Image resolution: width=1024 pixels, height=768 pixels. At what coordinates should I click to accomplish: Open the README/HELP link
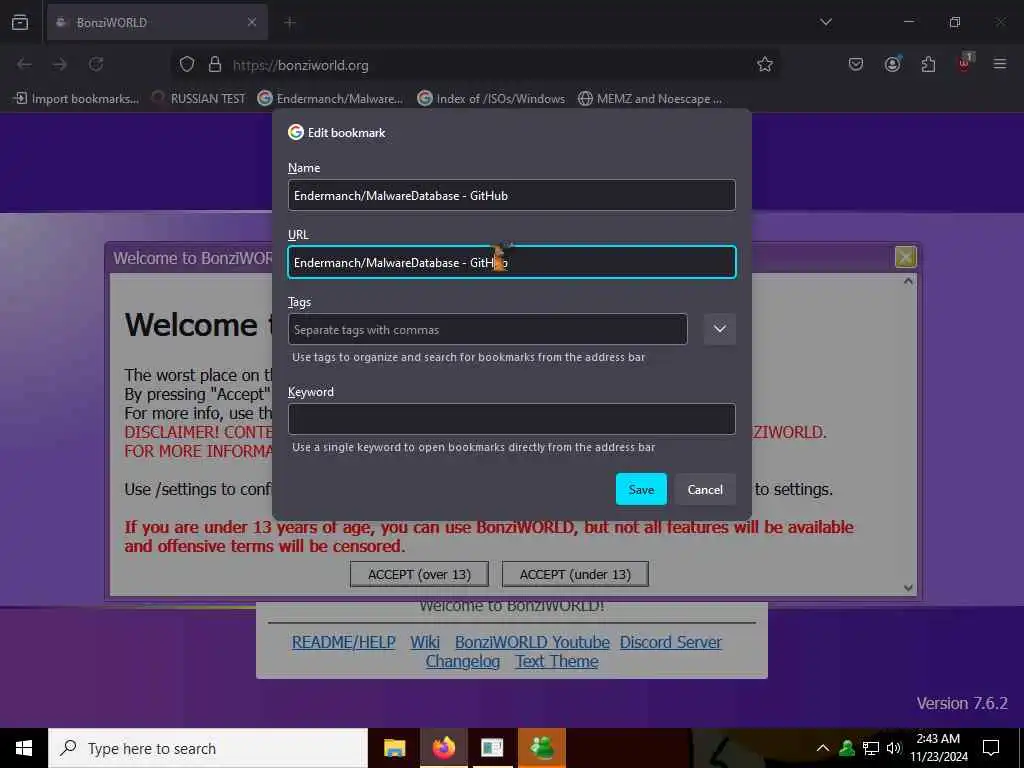(x=344, y=642)
